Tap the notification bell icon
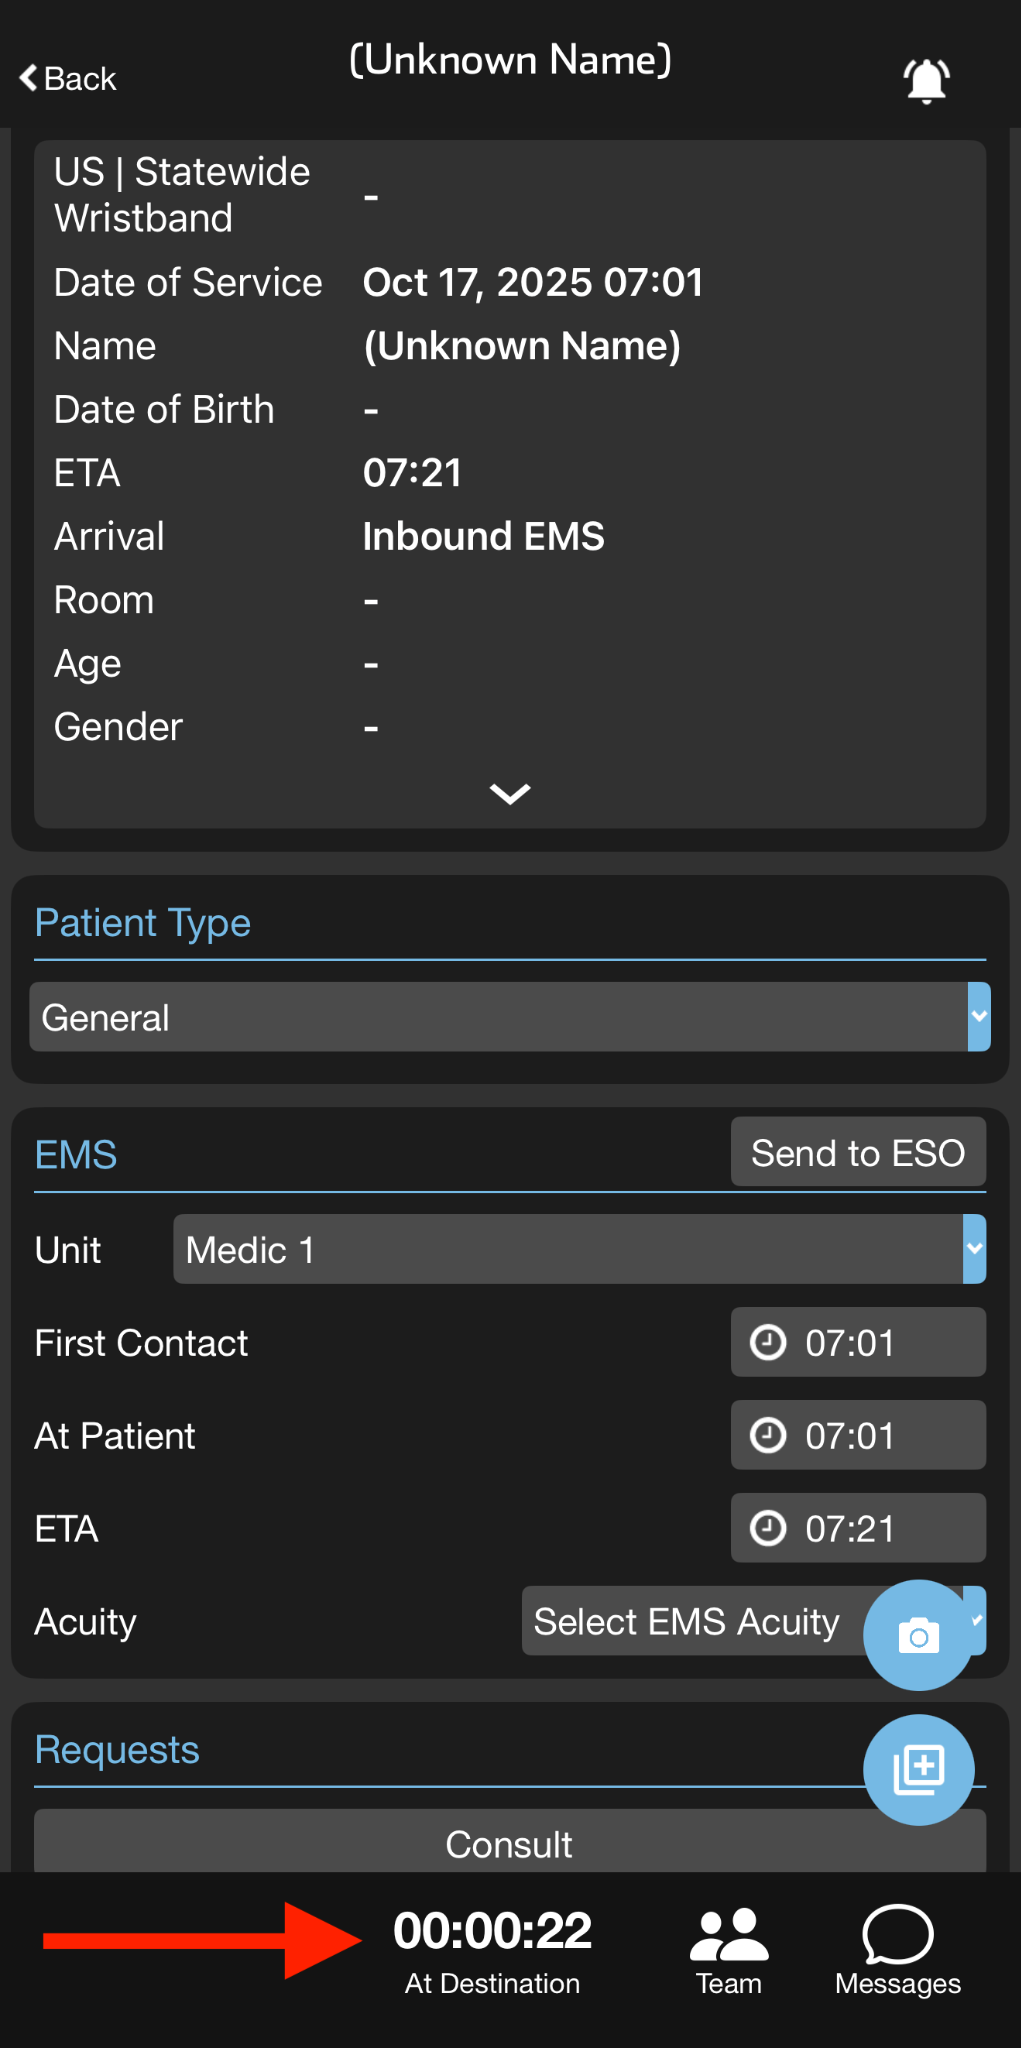The width and height of the screenshot is (1021, 2048). [x=926, y=80]
